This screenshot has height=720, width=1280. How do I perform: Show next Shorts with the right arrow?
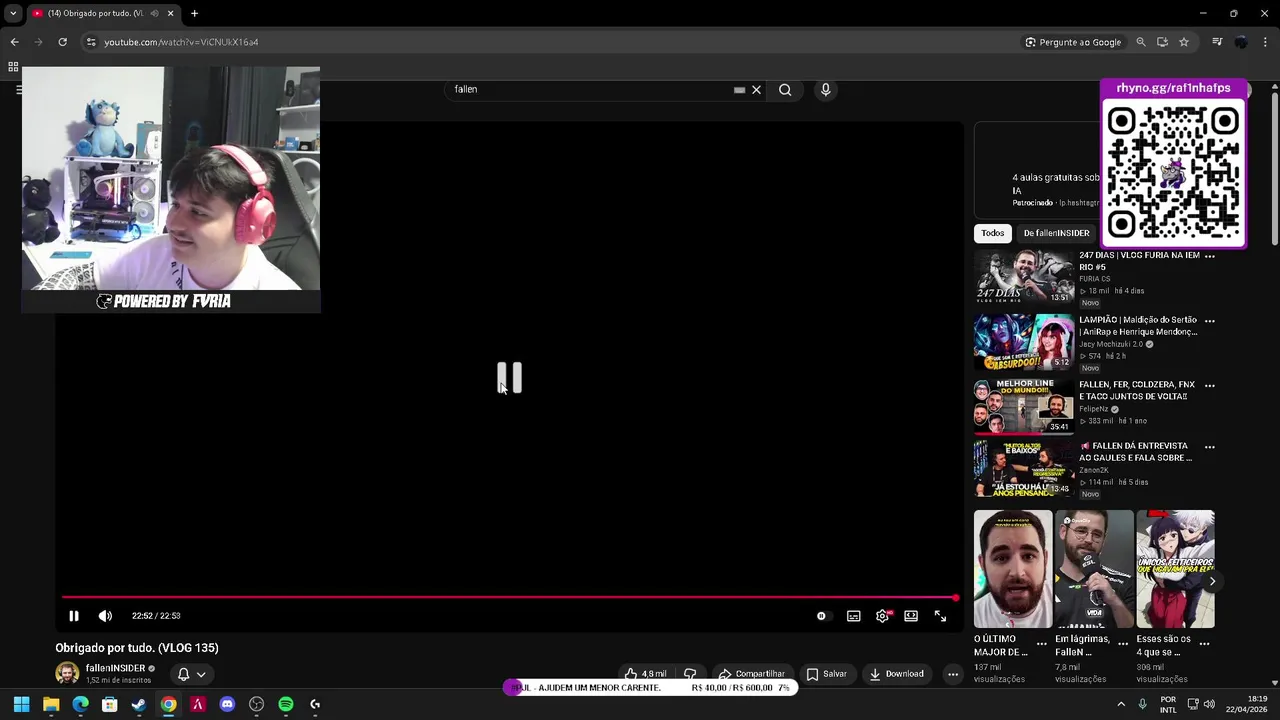tap(1212, 581)
